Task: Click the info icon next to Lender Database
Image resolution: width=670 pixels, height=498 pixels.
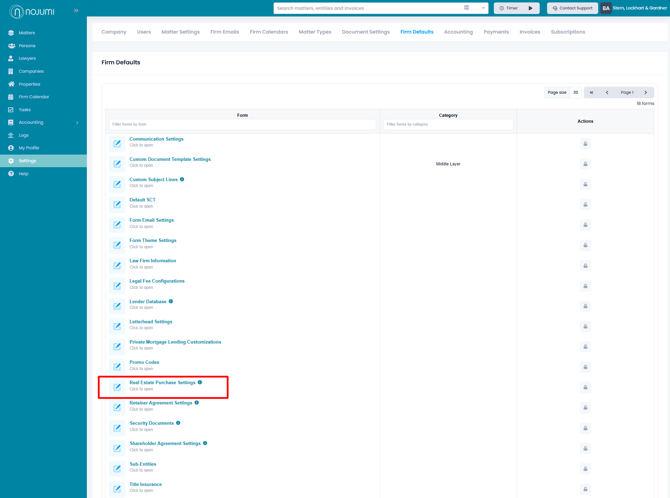Action: (x=171, y=301)
